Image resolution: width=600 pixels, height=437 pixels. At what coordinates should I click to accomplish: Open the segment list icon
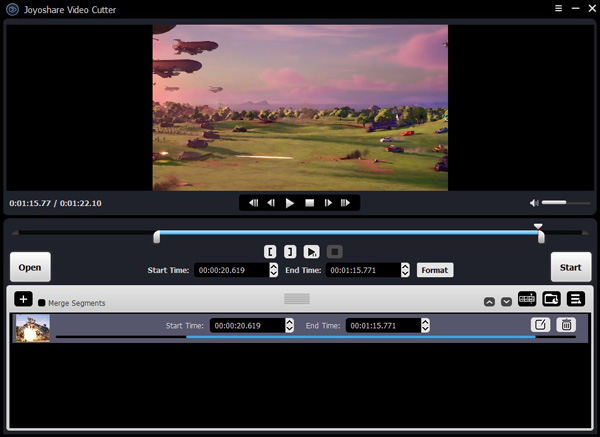pos(576,299)
